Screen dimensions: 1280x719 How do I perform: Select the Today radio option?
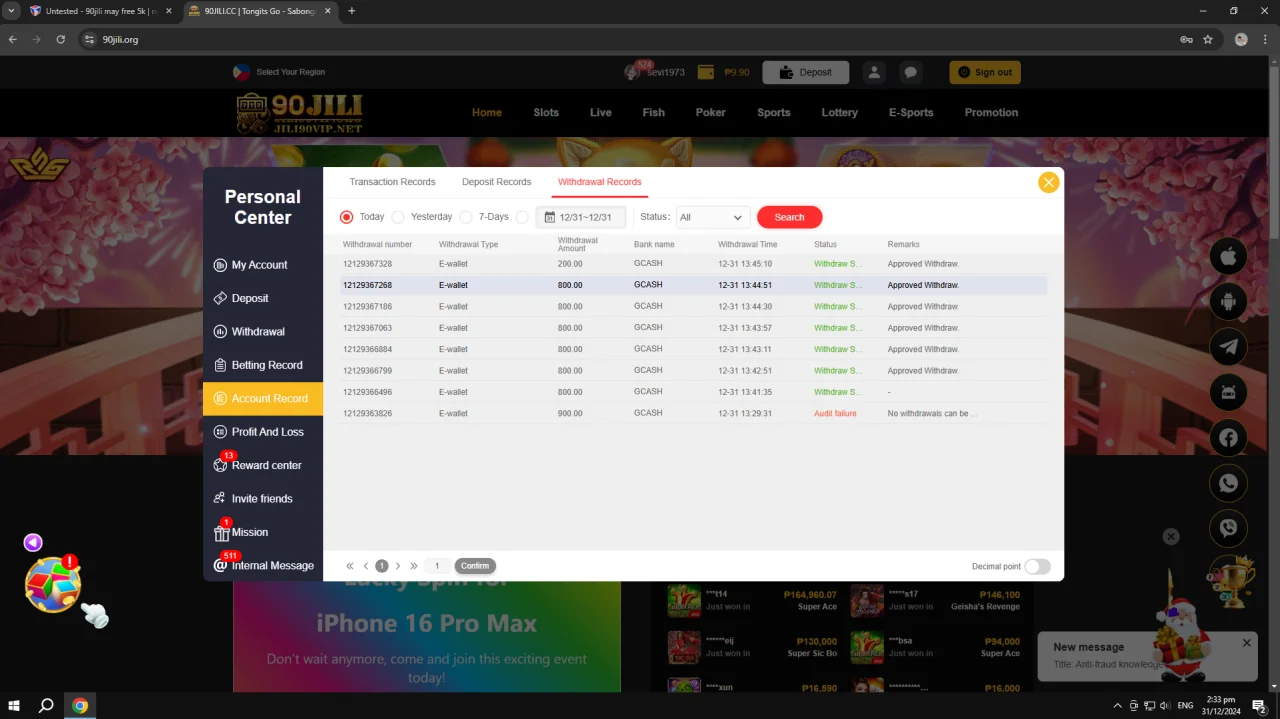point(347,217)
